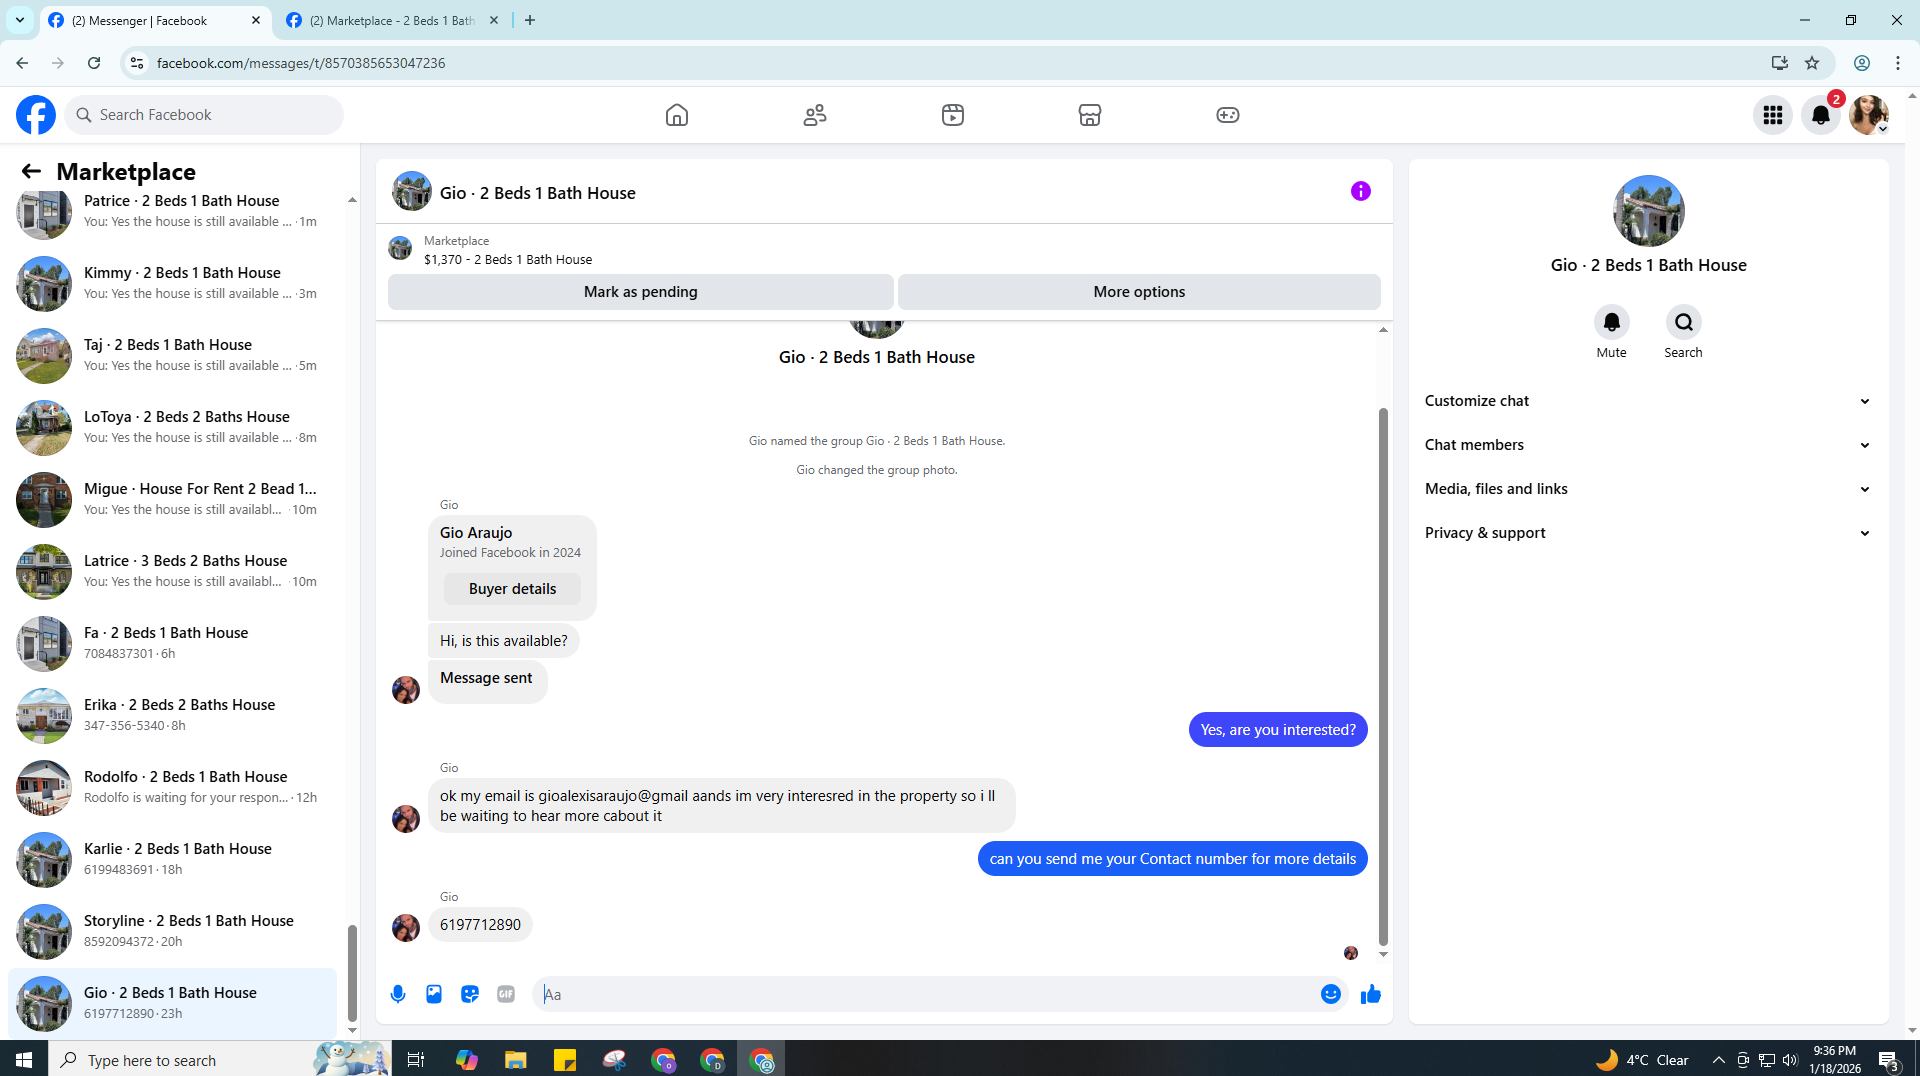
Task: Click the Gio listing profile thumbnail
Action: [1649, 211]
